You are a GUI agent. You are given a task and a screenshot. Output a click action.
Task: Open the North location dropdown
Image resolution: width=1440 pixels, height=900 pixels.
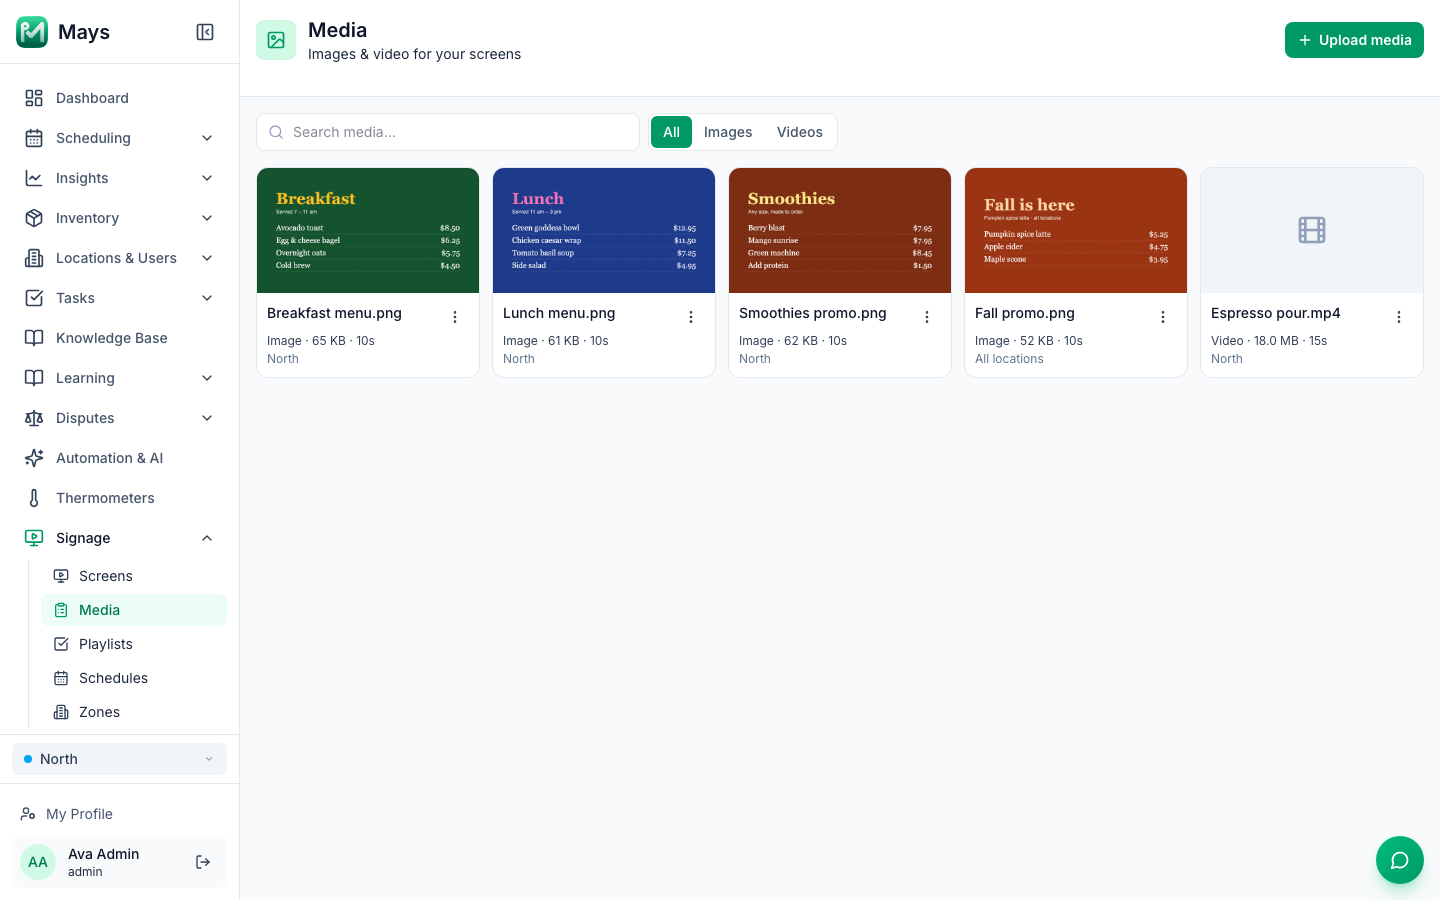point(119,759)
